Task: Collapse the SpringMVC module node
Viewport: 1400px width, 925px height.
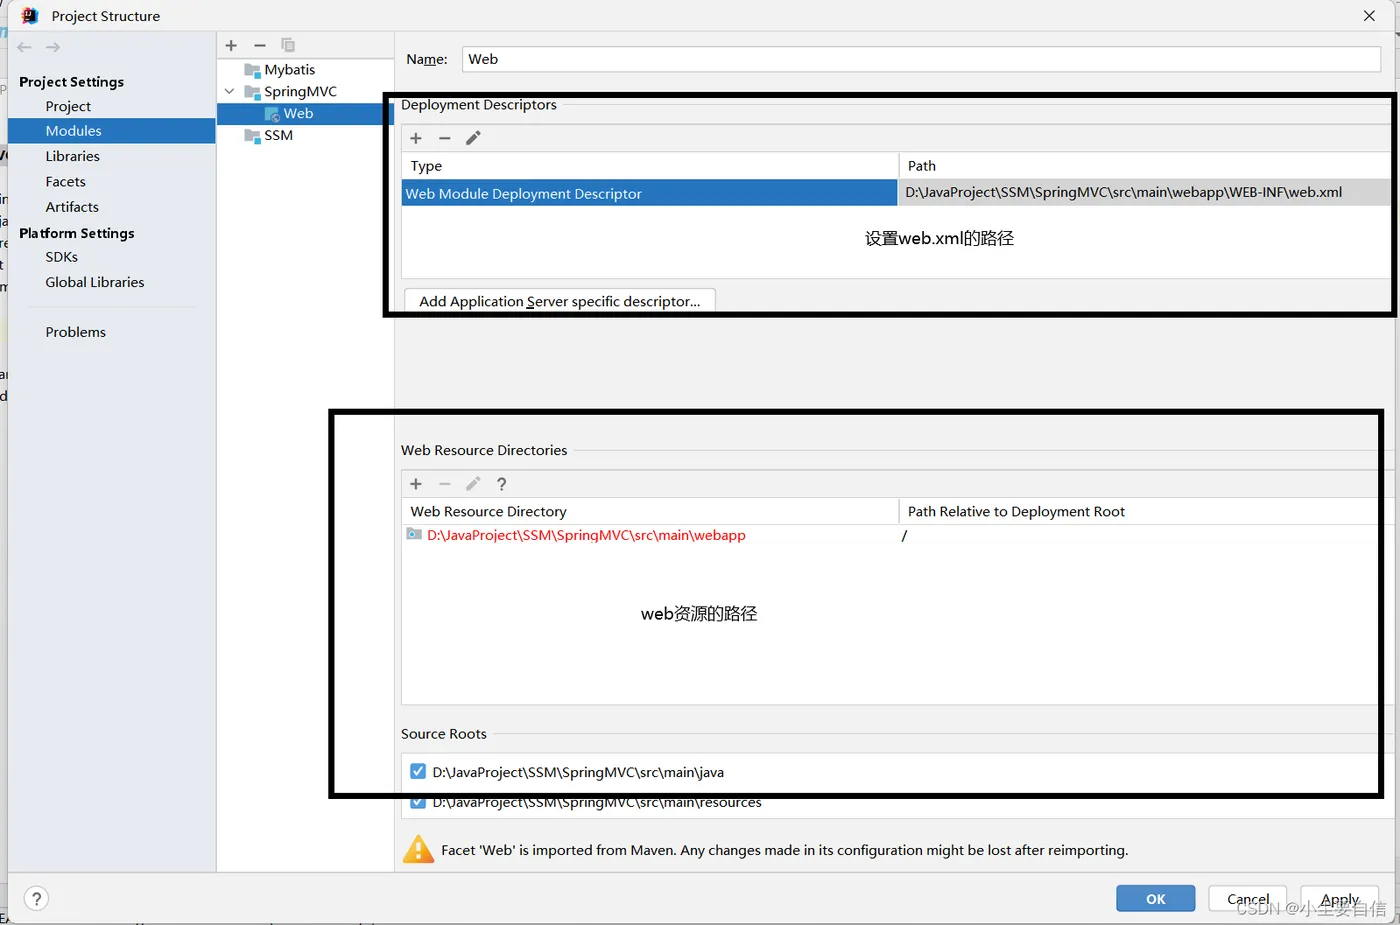Action: [x=230, y=92]
